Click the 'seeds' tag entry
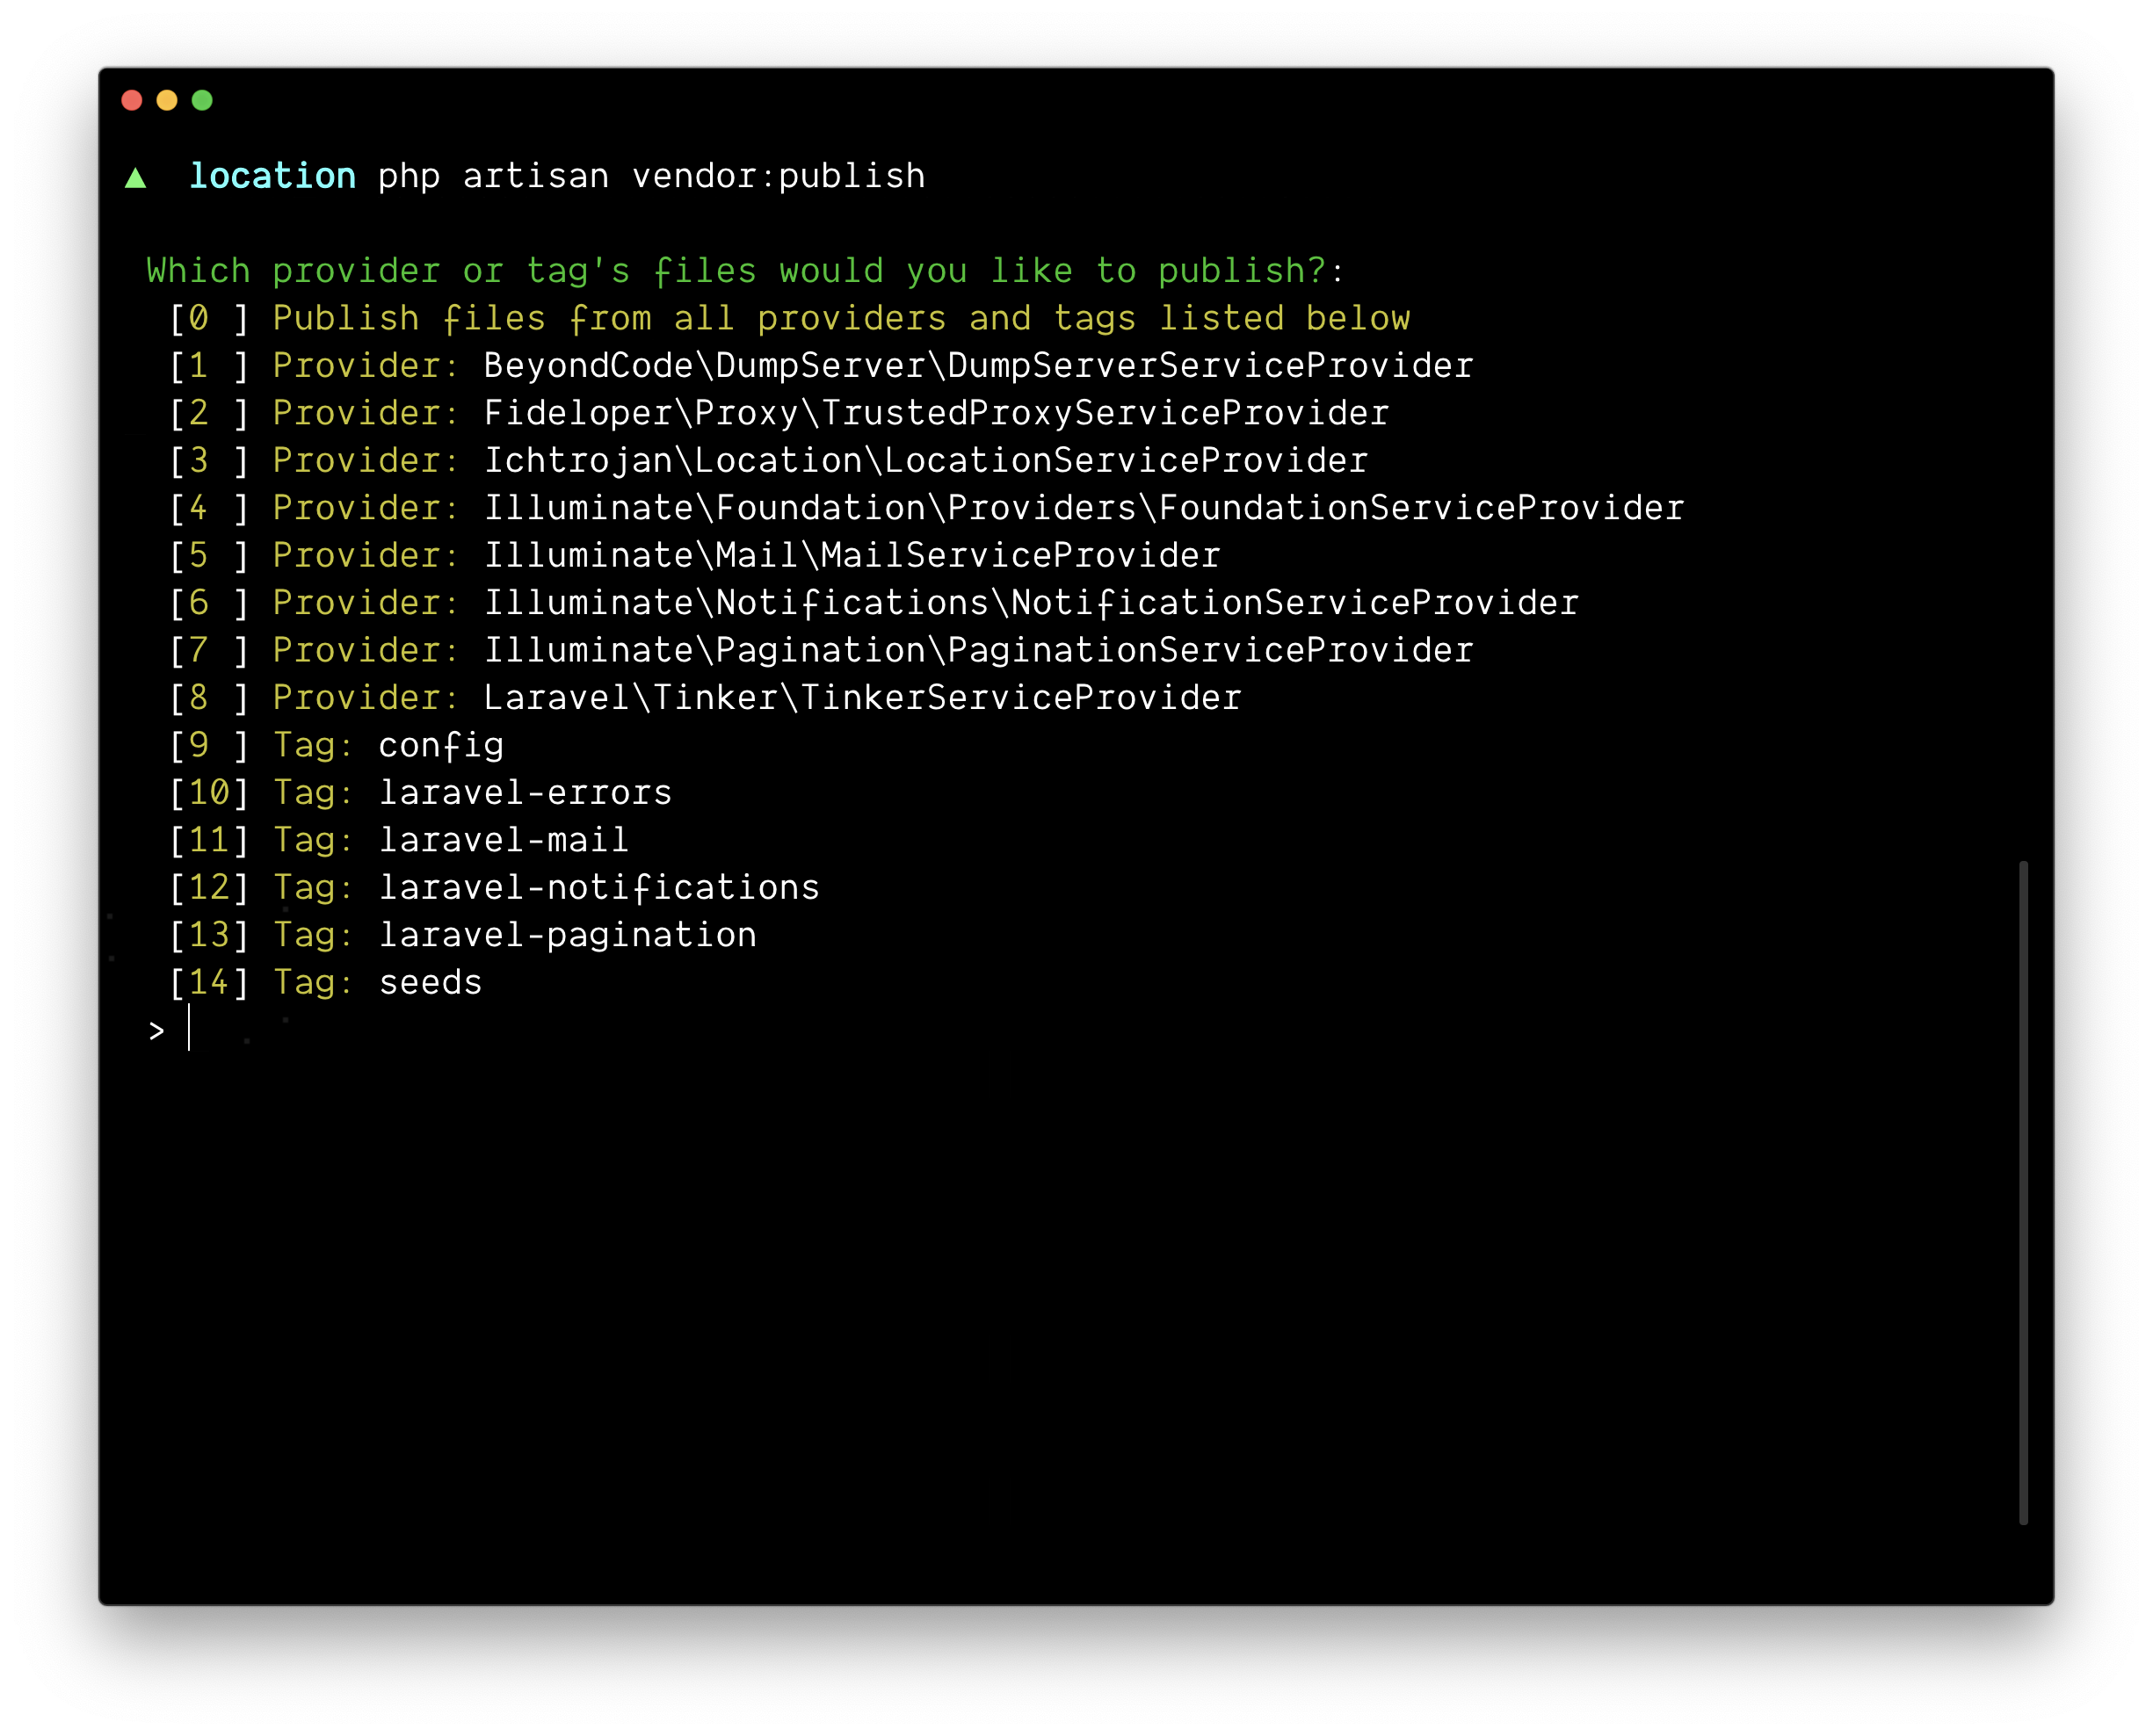Screen dimensions: 2153x1736 [x=325, y=982]
